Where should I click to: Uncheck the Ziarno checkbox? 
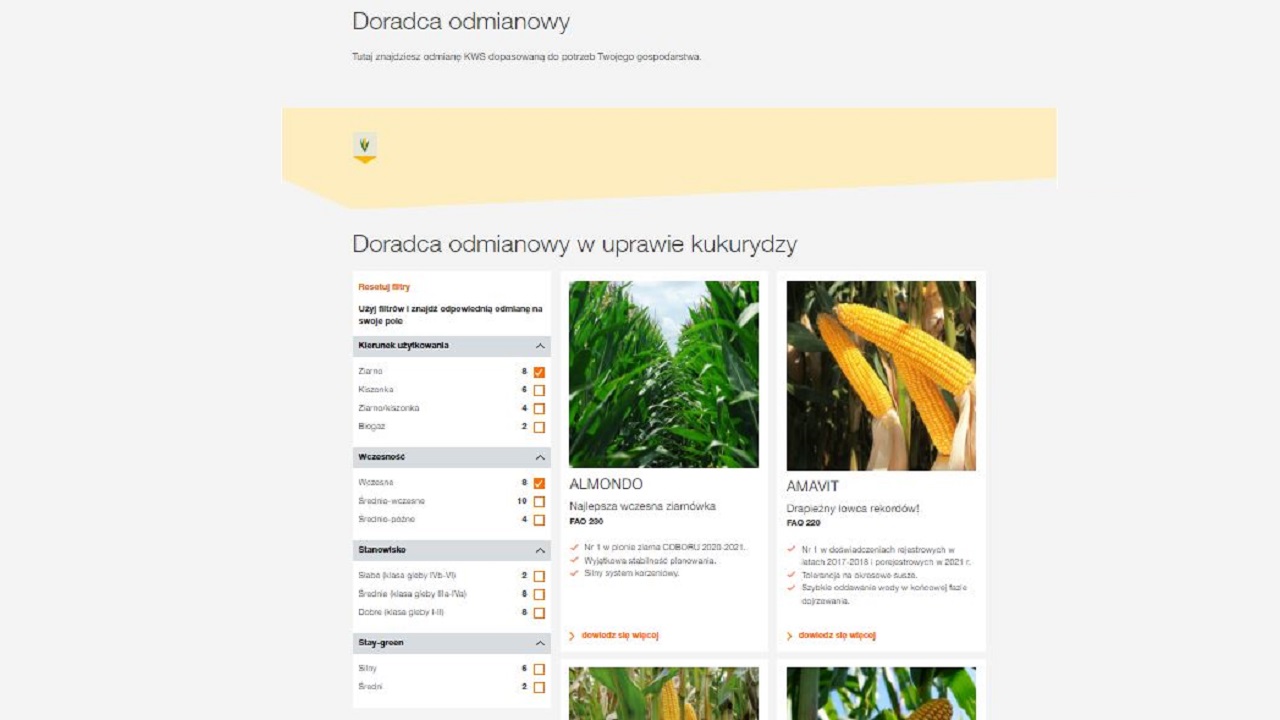(x=539, y=372)
